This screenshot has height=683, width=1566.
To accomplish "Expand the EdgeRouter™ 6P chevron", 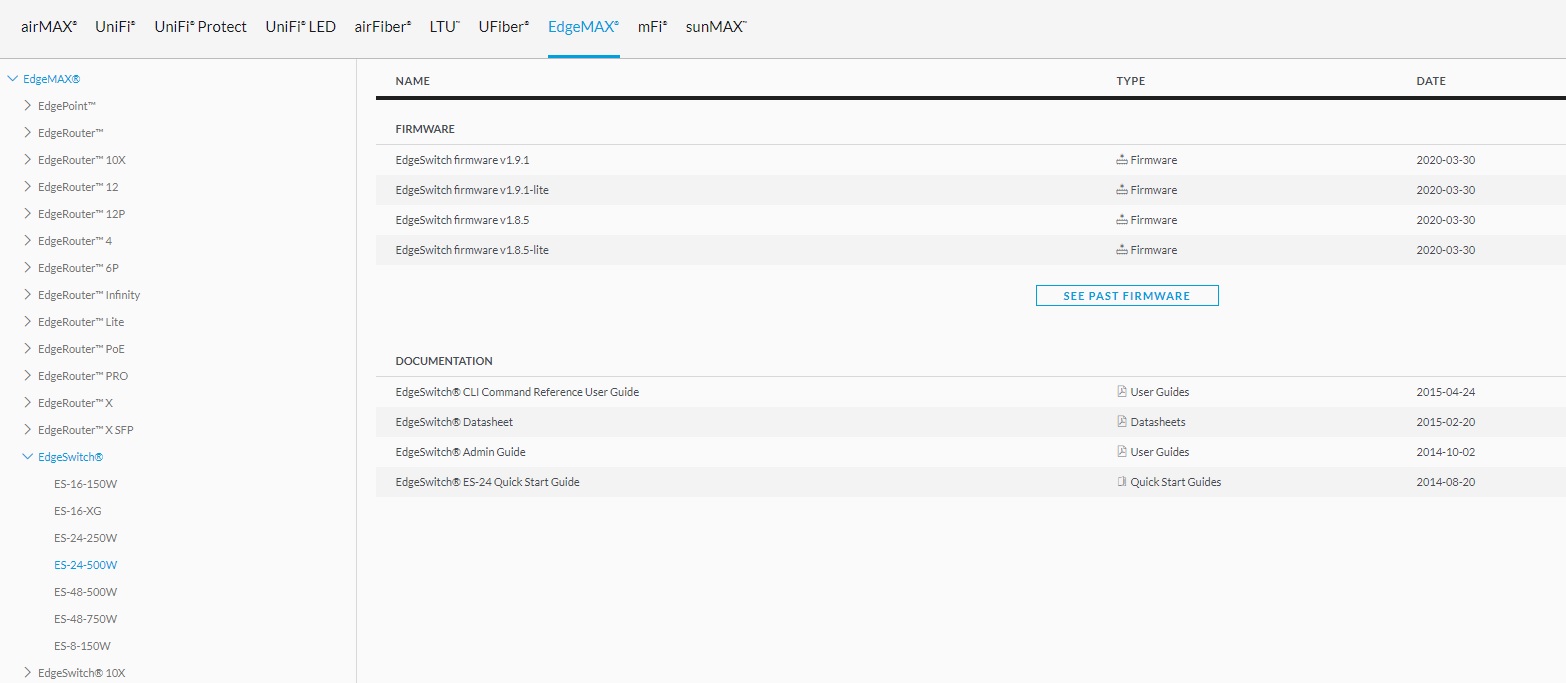I will [28, 267].
